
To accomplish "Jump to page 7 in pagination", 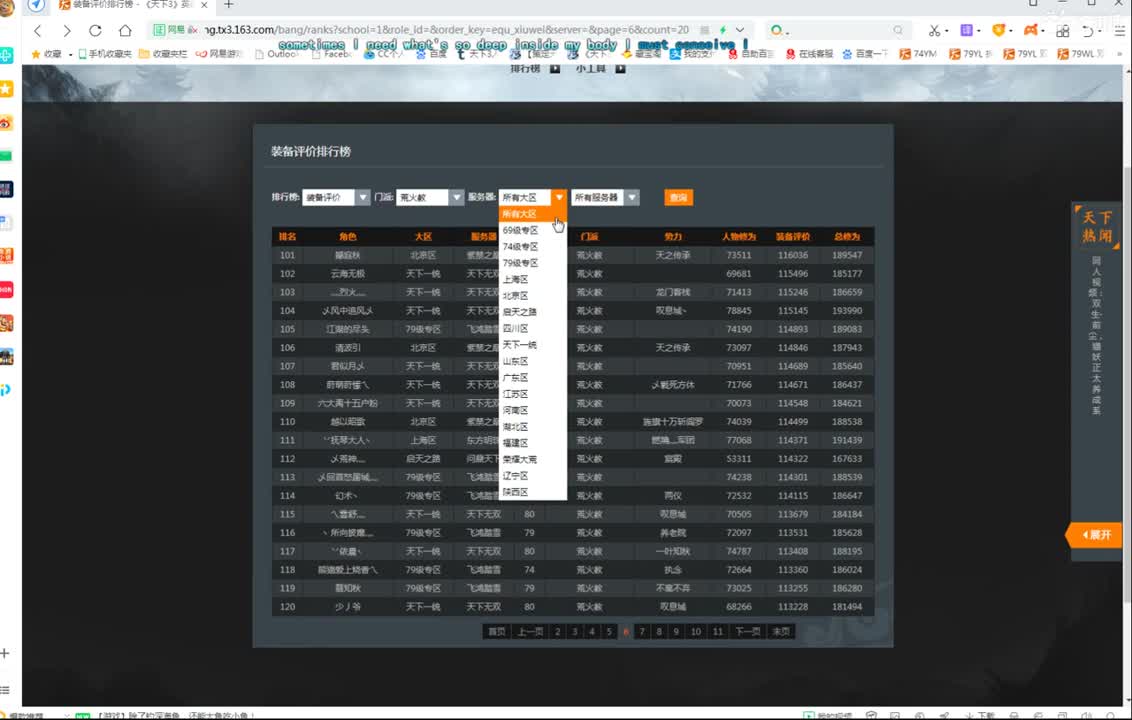I will 642,632.
